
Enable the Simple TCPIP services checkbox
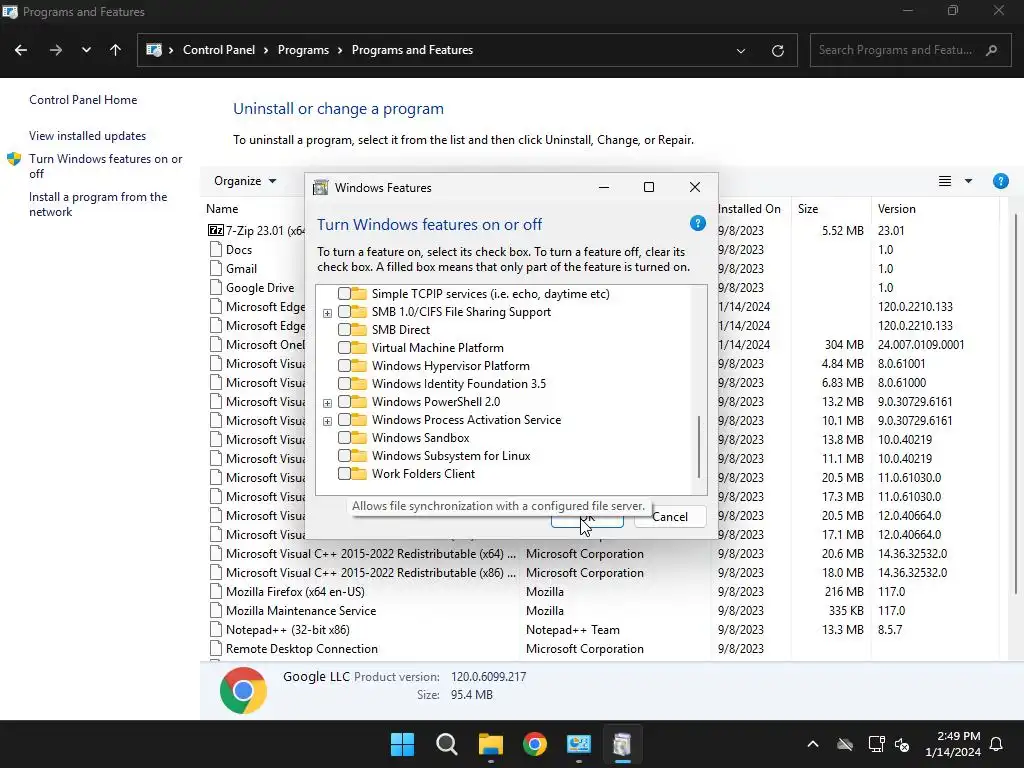coord(344,294)
